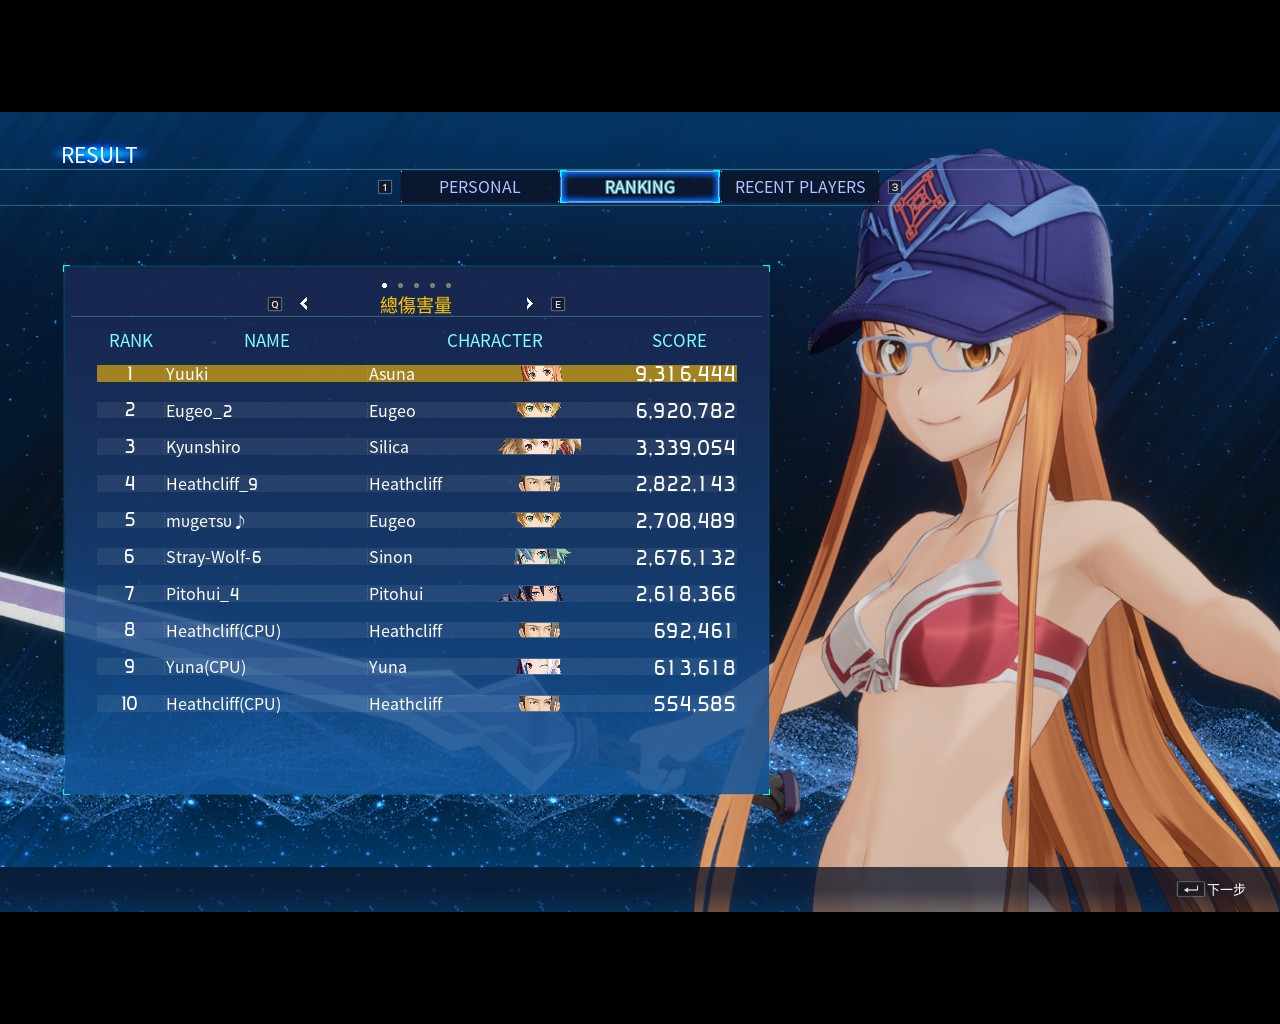Select player name Stray-Wolf-6
1280x1024 pixels.
(x=214, y=557)
